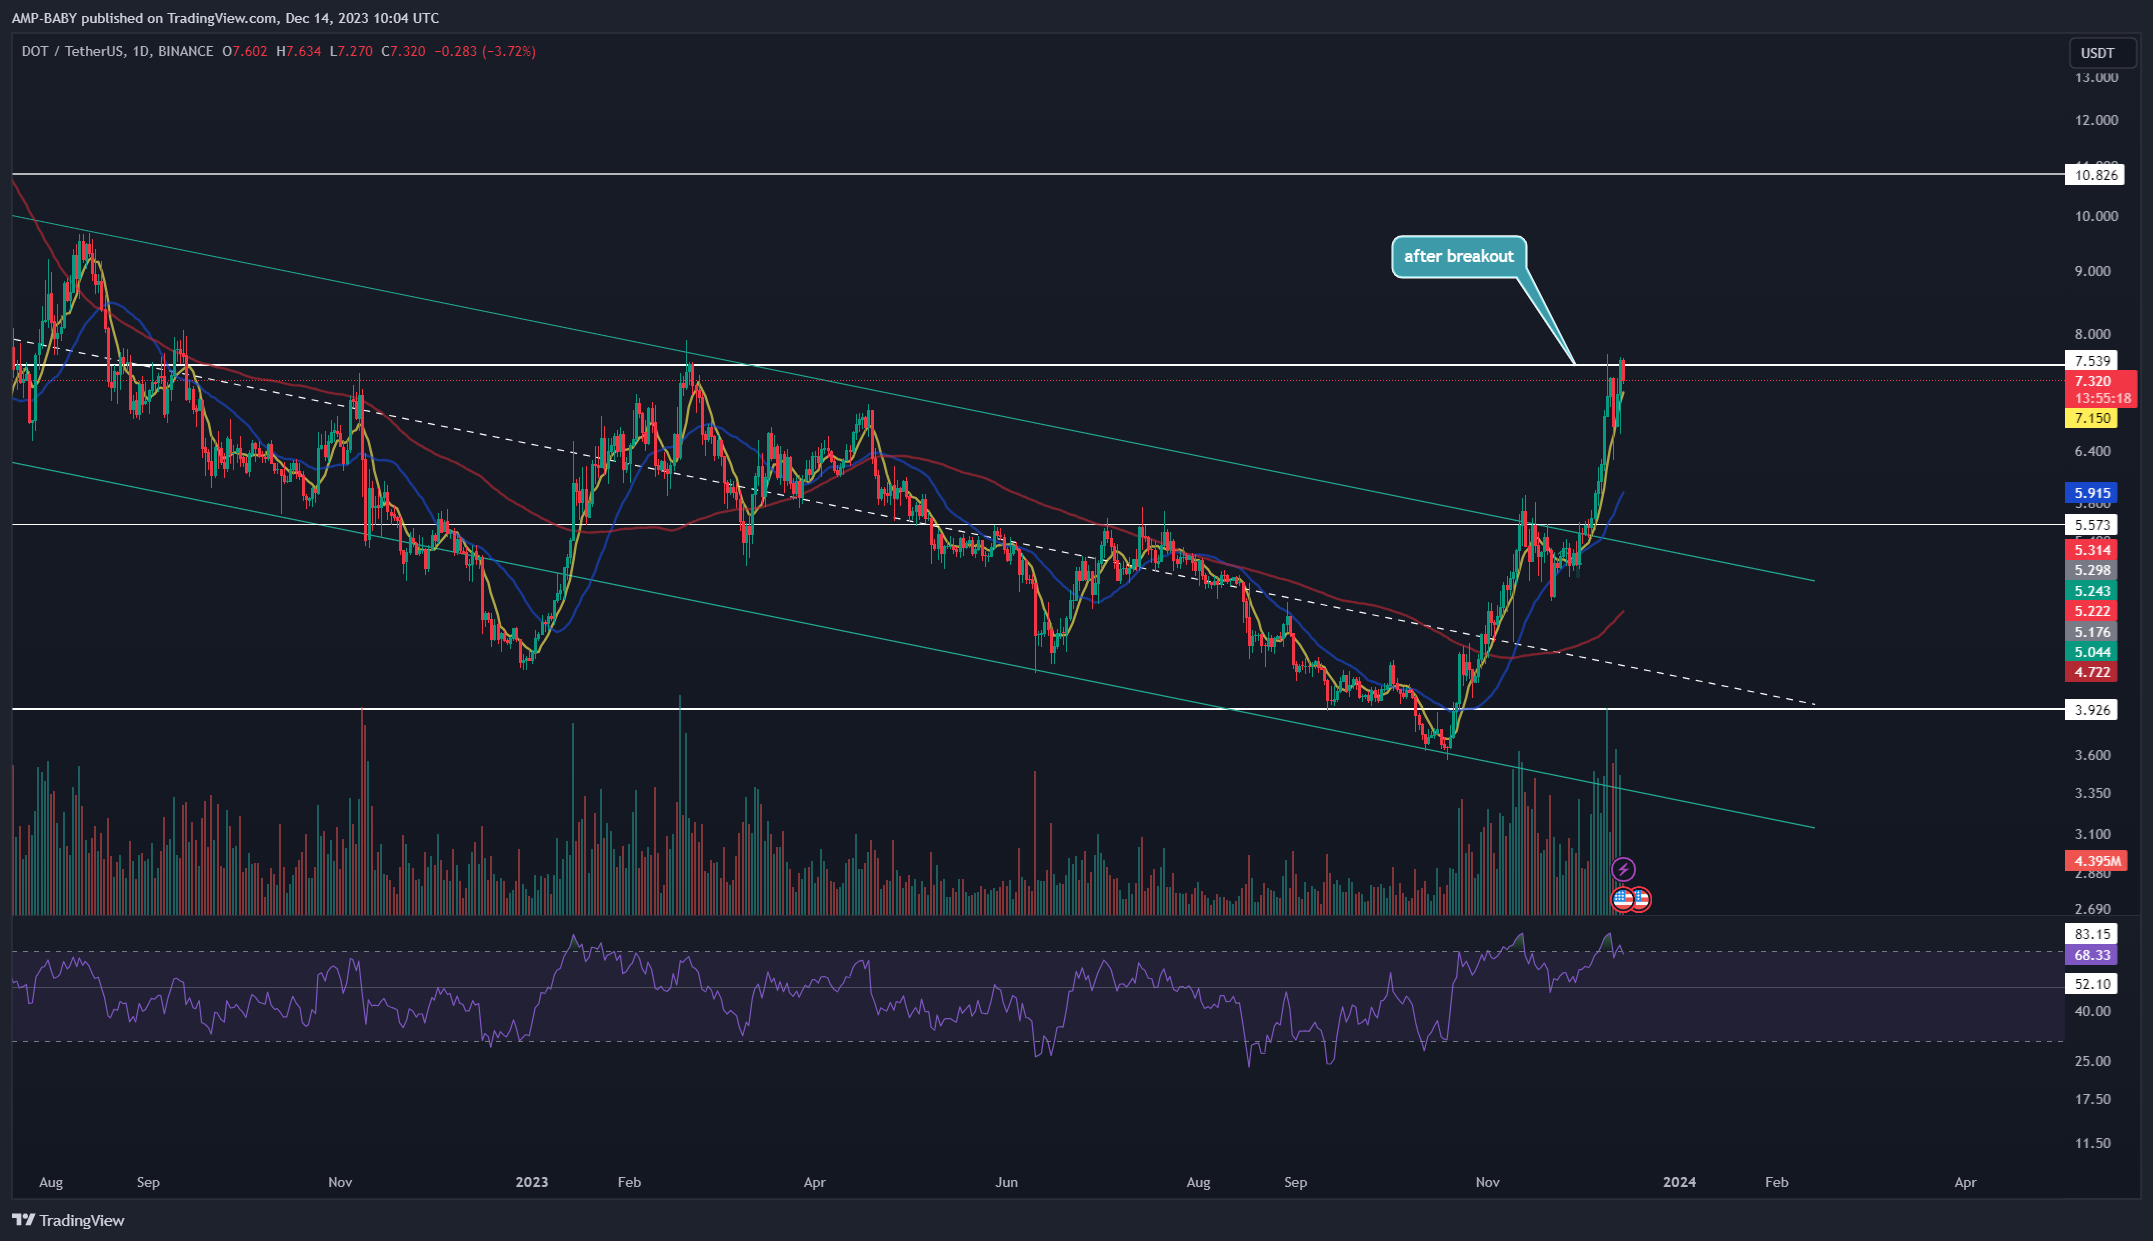Image resolution: width=2153 pixels, height=1241 pixels.
Task: Click the DOT / TetherUS symbol title
Action: coord(118,51)
